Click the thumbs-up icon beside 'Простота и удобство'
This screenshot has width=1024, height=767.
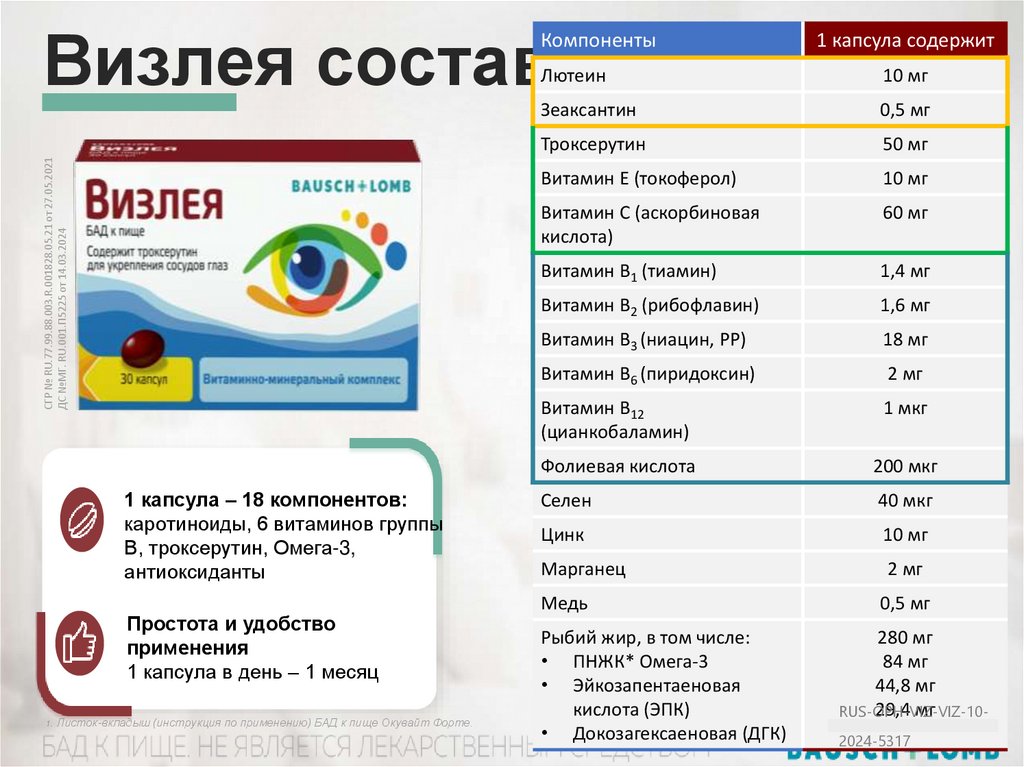point(80,643)
